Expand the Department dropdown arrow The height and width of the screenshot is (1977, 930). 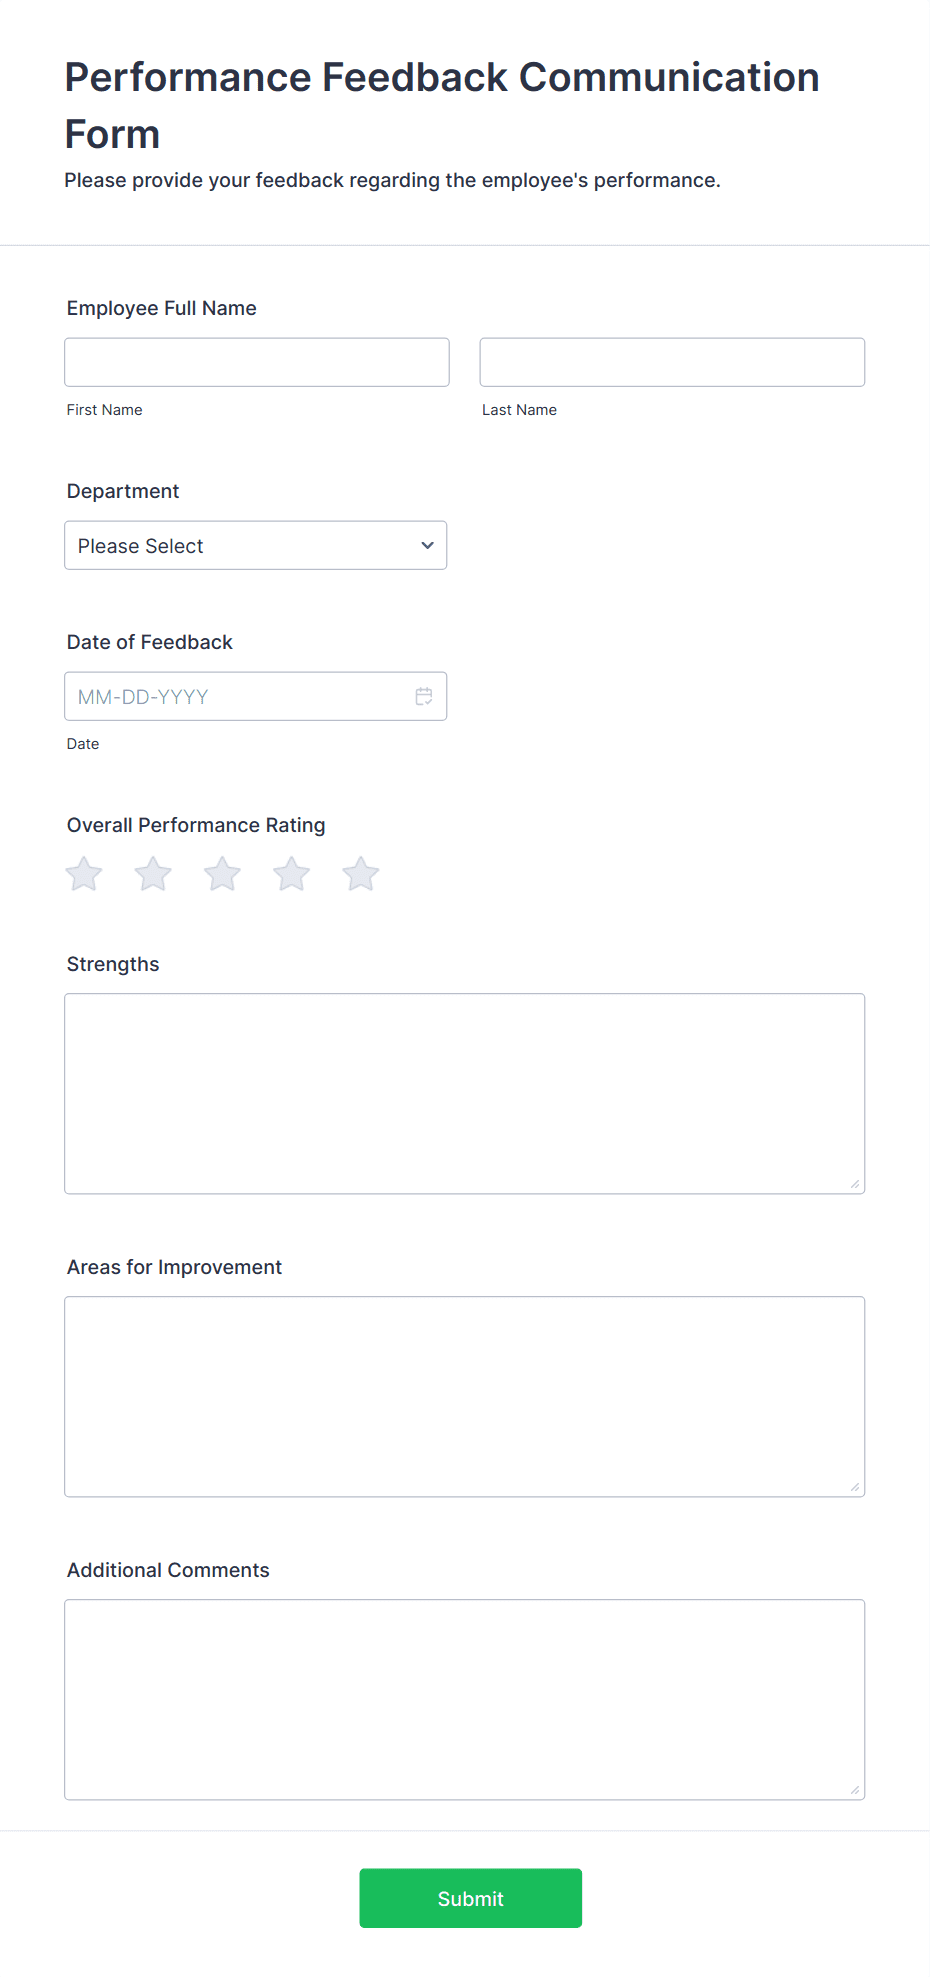427,546
